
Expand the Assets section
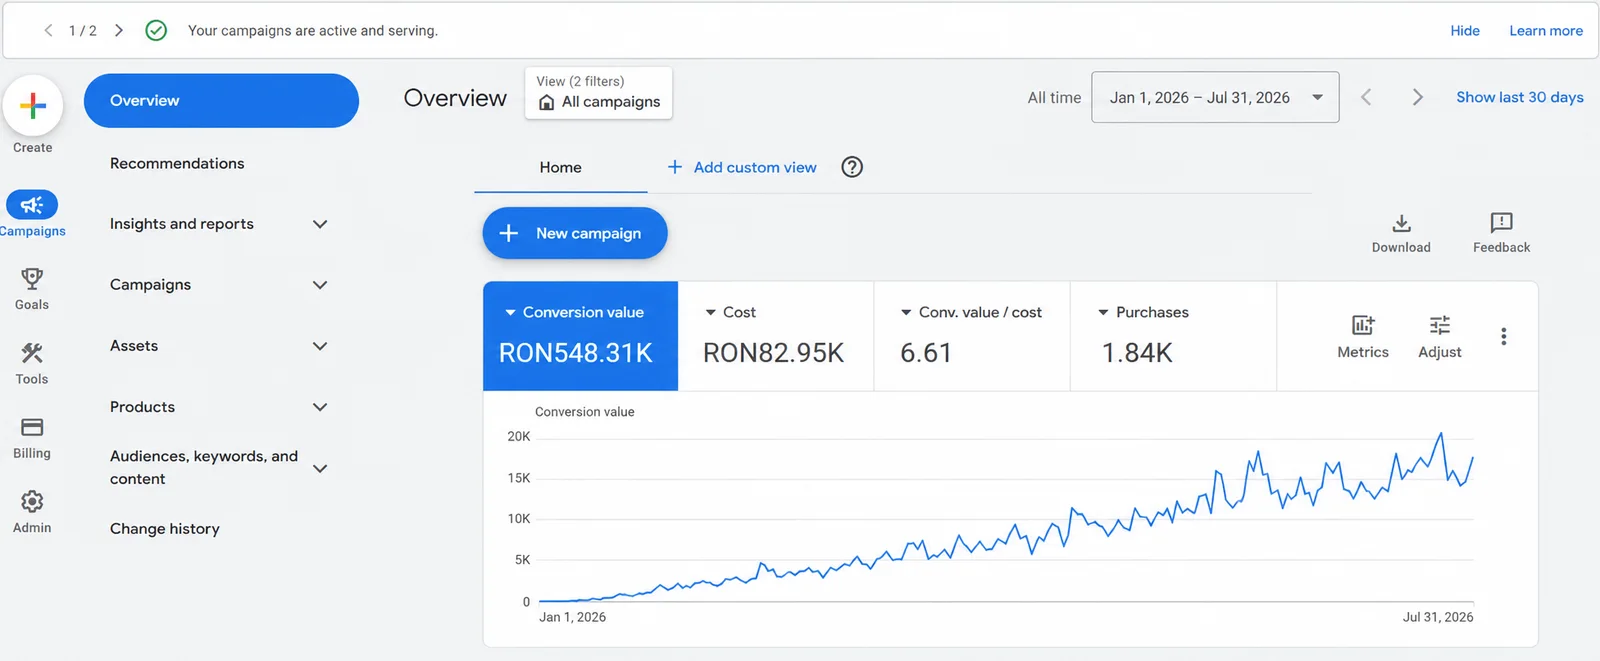pos(320,346)
